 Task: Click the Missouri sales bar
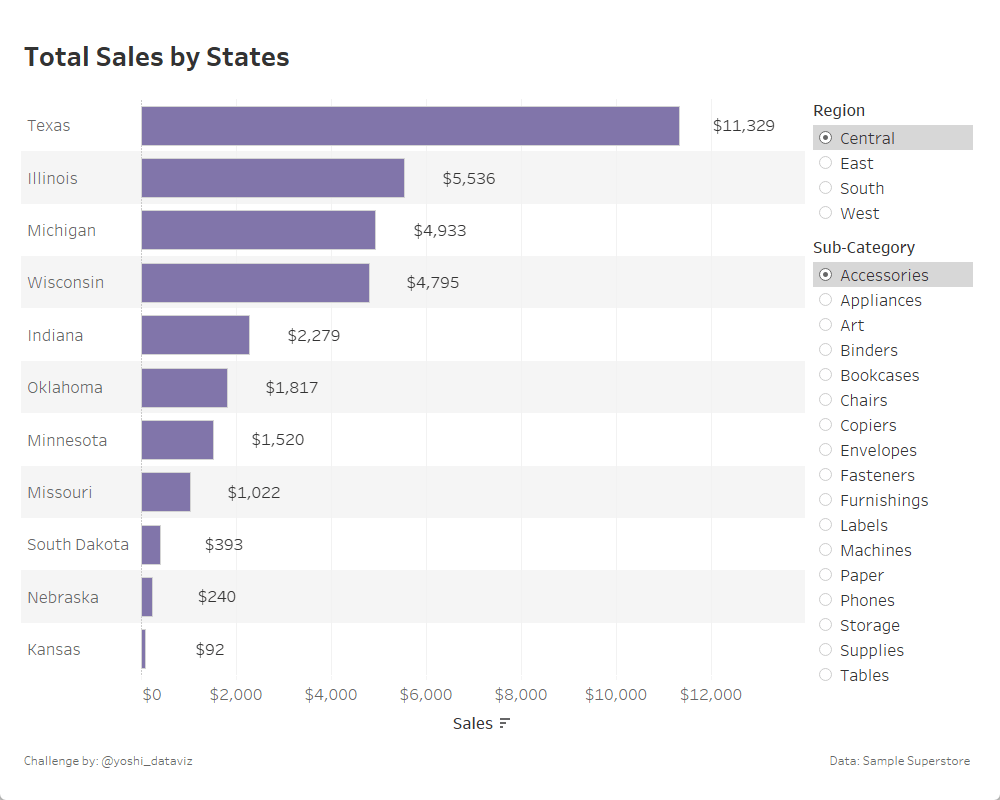[165, 492]
